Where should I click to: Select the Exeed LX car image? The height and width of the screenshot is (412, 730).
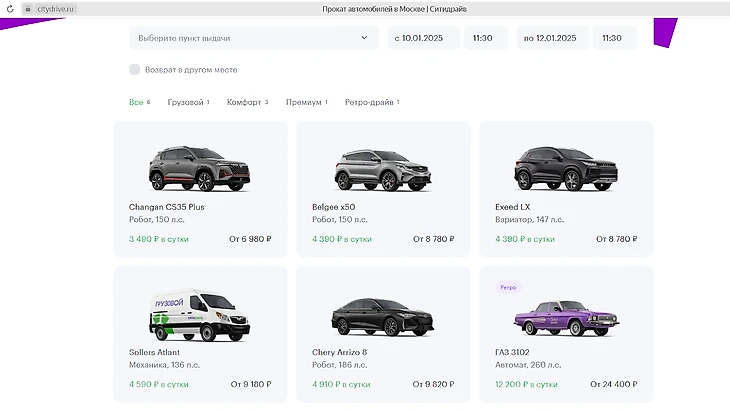[x=565, y=168]
